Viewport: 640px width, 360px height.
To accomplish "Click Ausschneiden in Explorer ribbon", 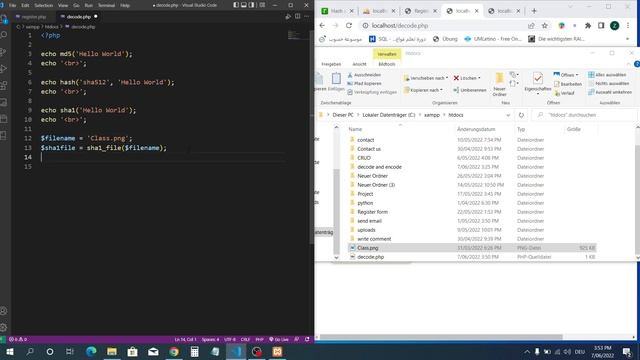I will pyautogui.click(x=364, y=75).
